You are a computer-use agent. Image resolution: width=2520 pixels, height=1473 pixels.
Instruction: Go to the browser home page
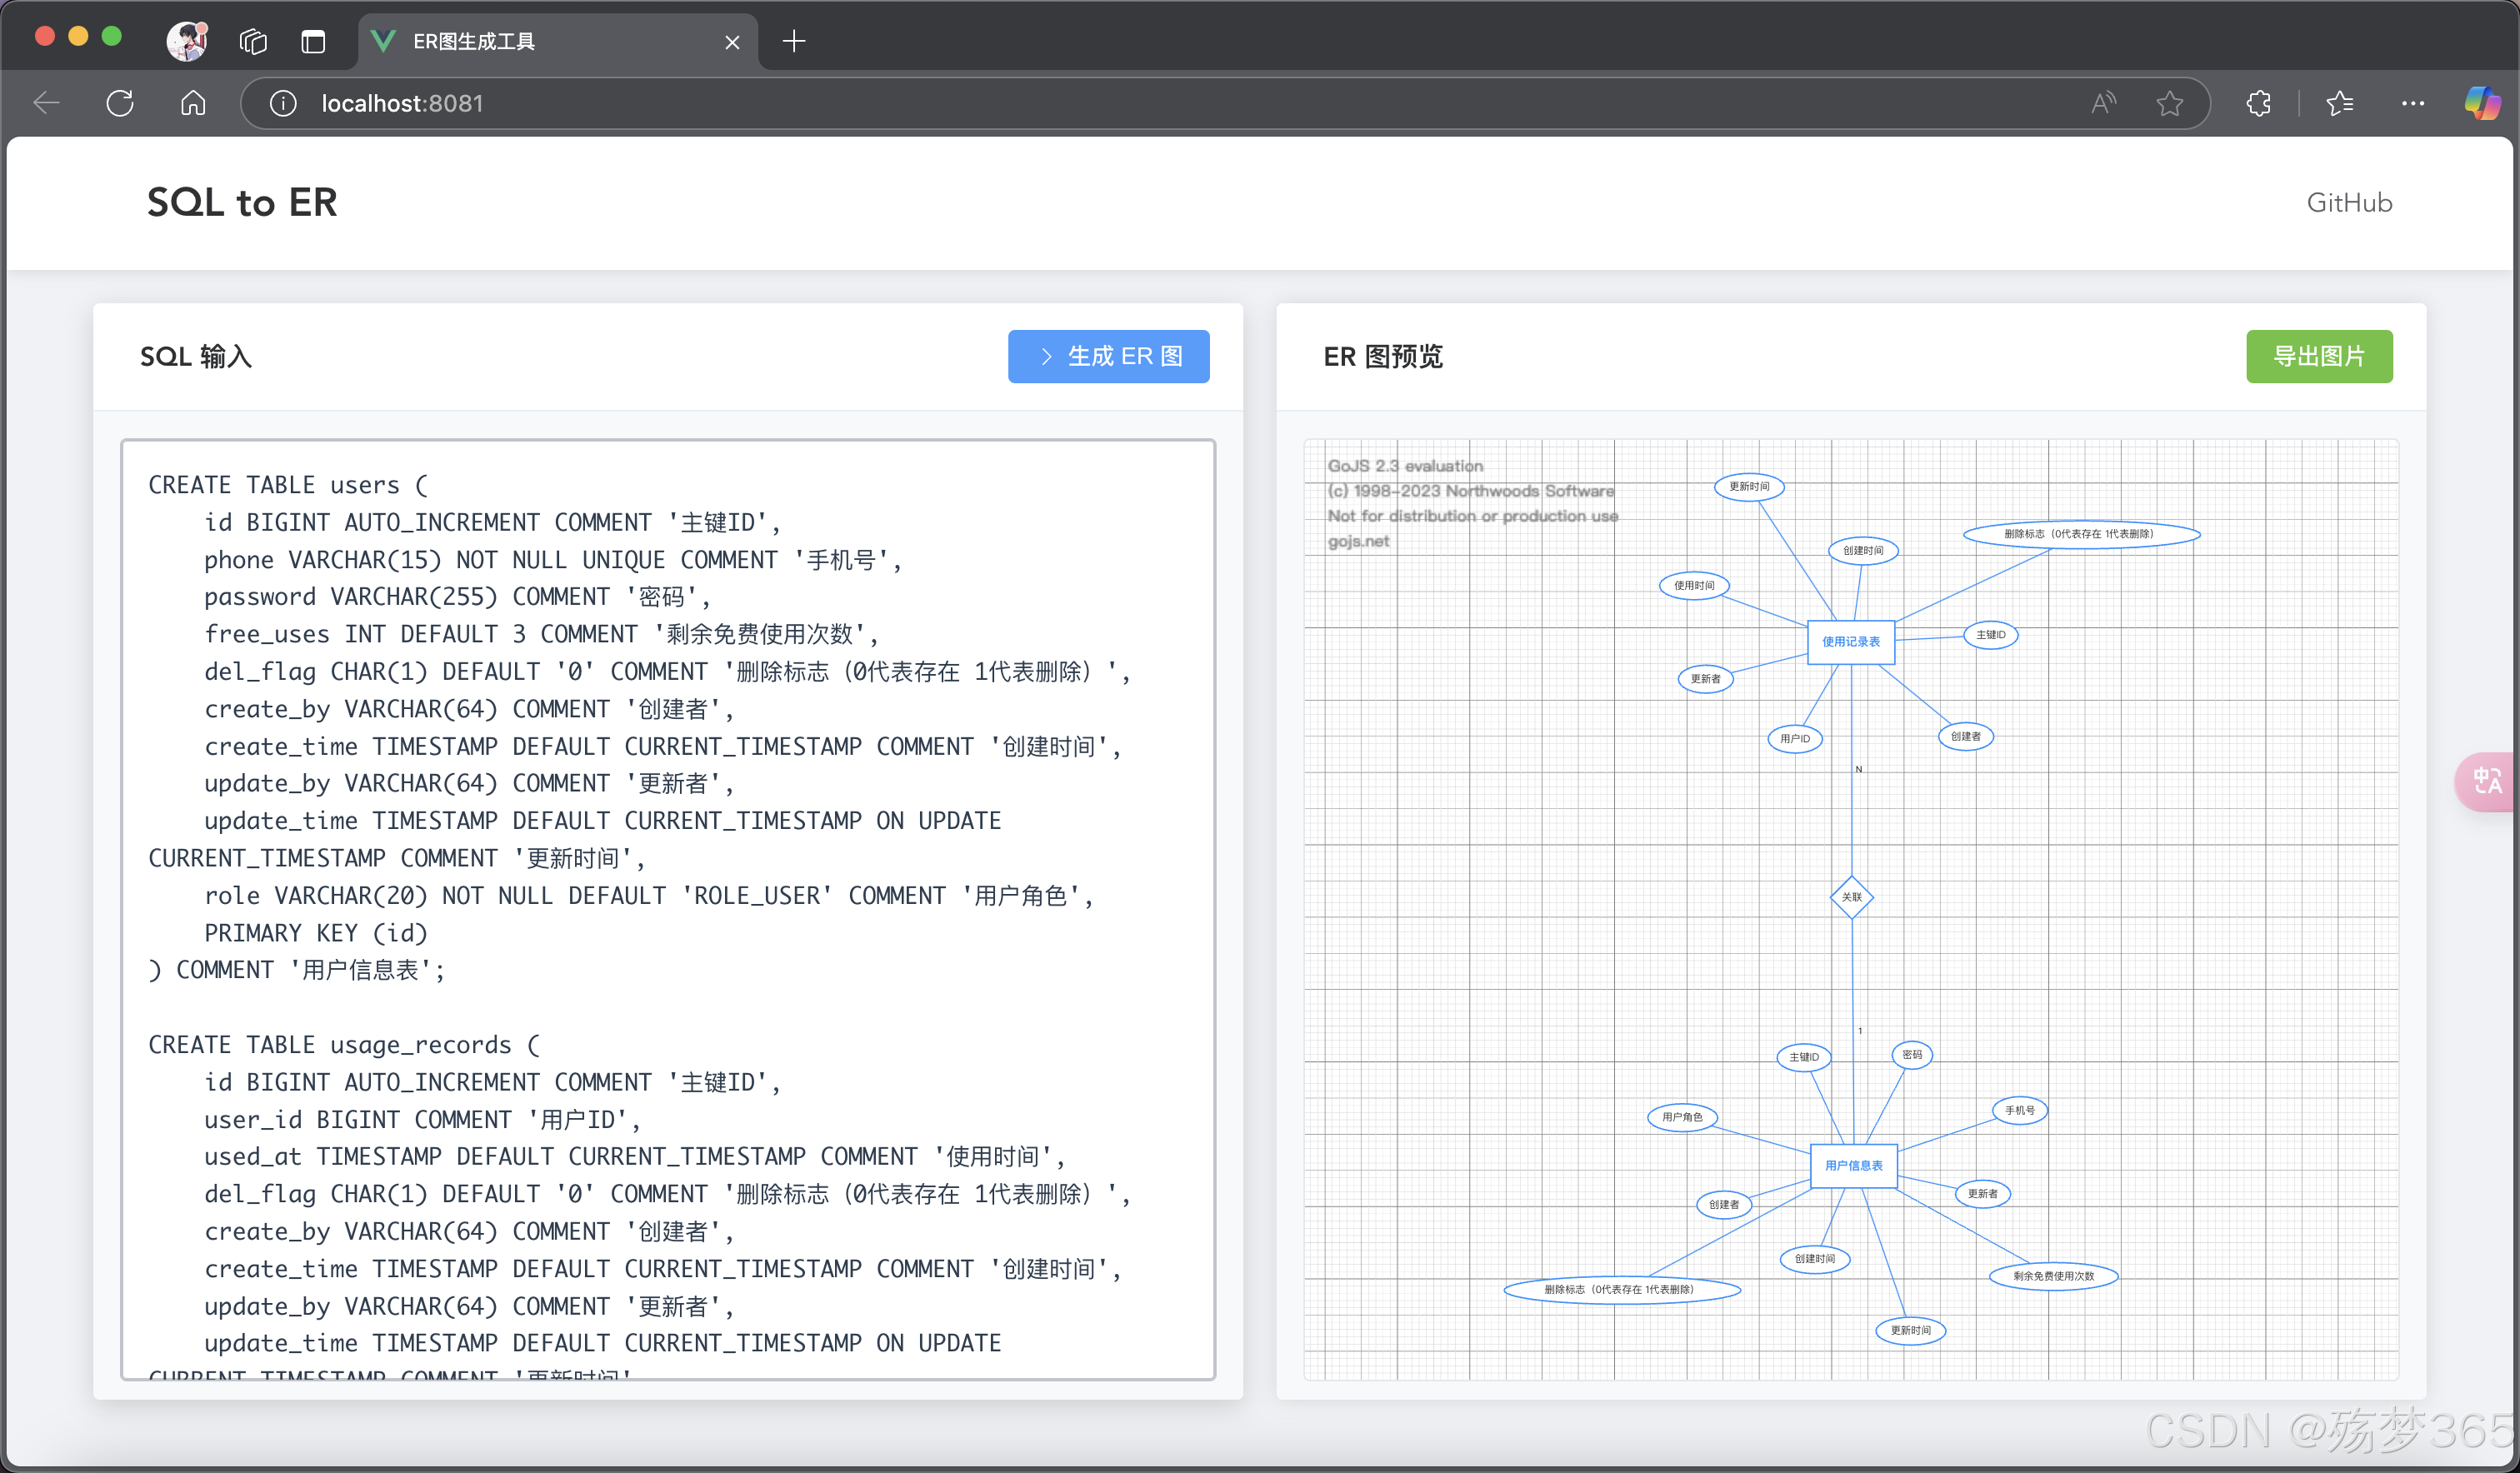click(193, 103)
